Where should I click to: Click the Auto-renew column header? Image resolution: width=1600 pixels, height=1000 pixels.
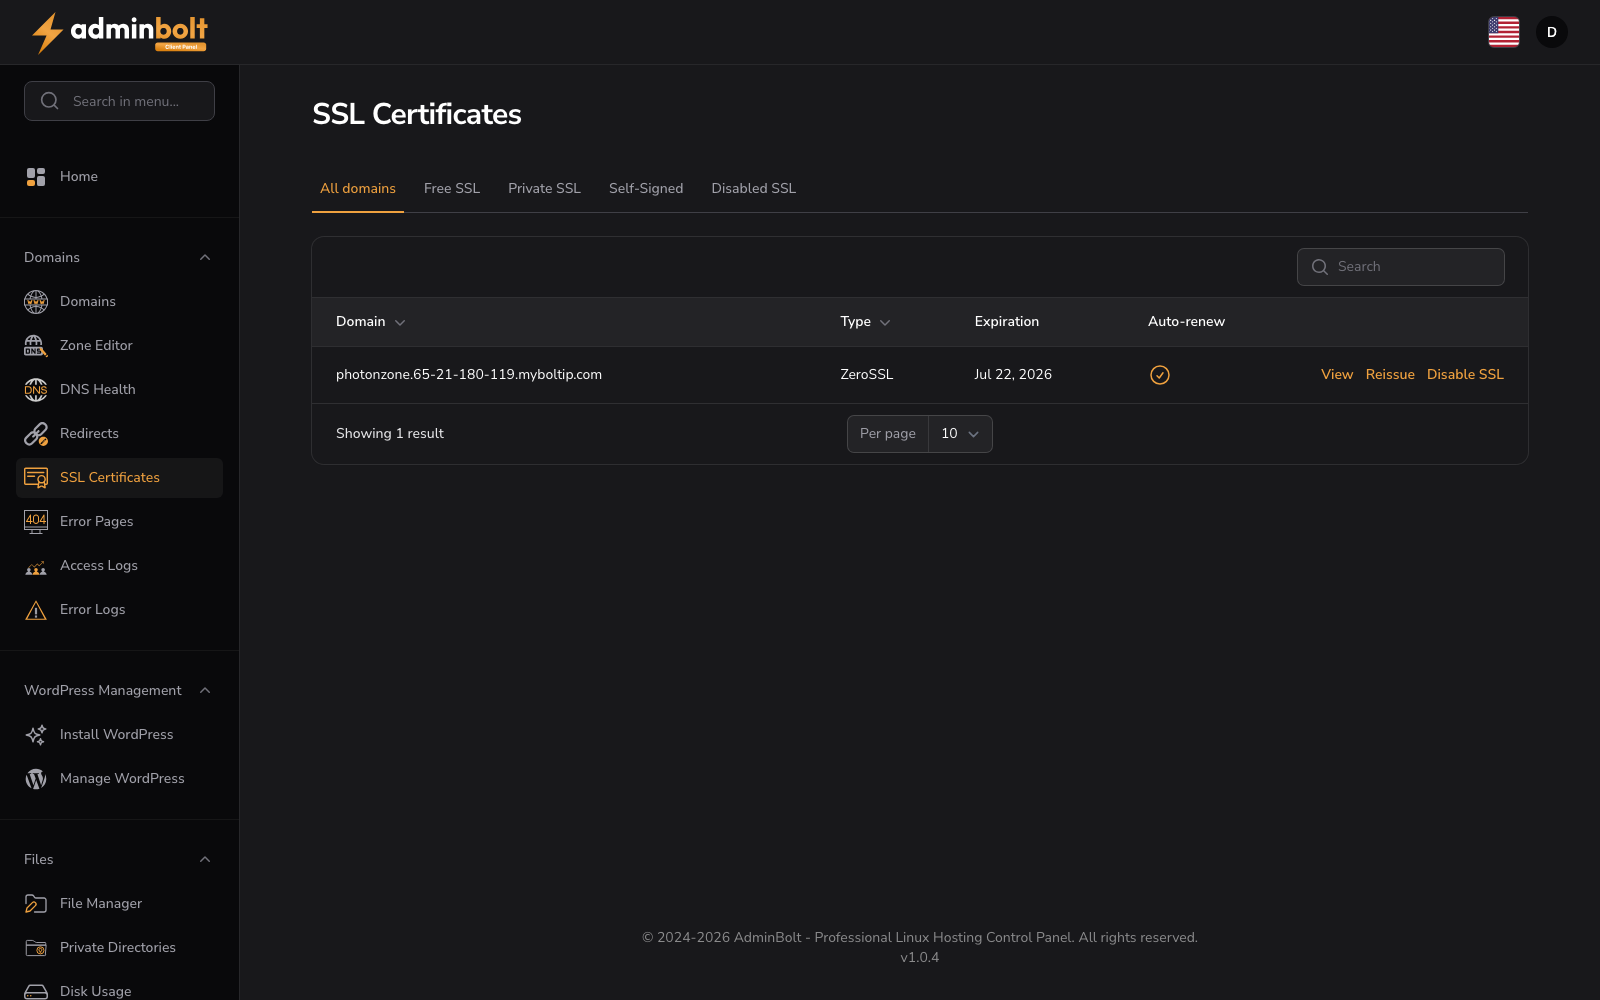click(1186, 322)
